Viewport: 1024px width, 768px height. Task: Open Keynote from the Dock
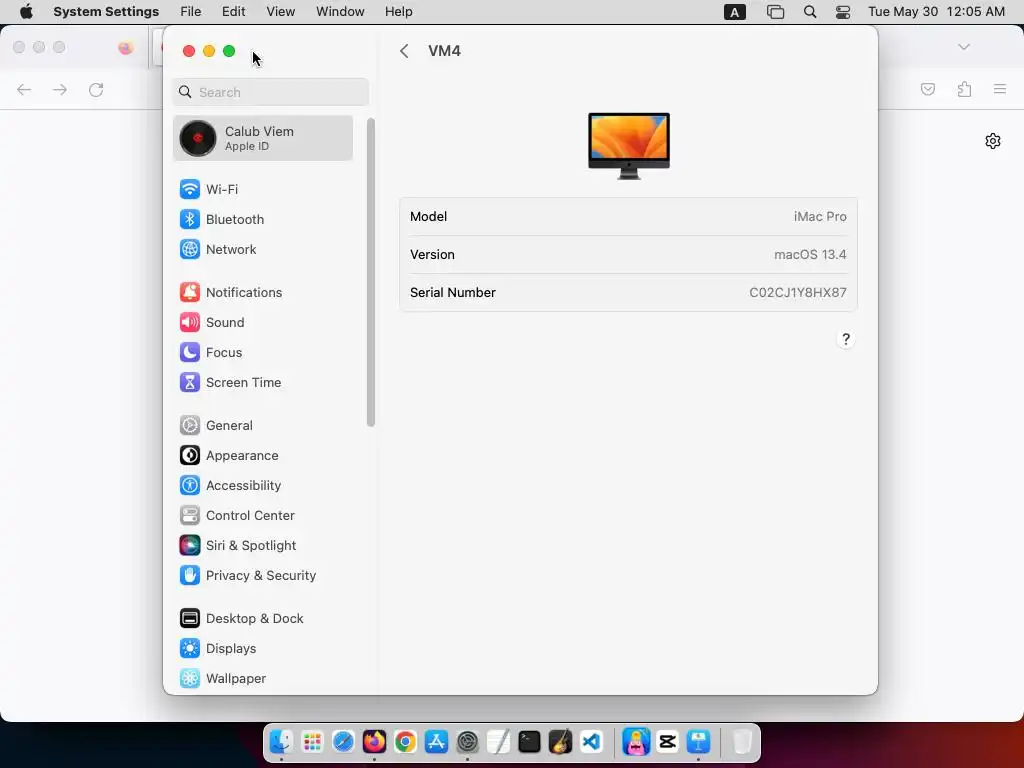698,742
